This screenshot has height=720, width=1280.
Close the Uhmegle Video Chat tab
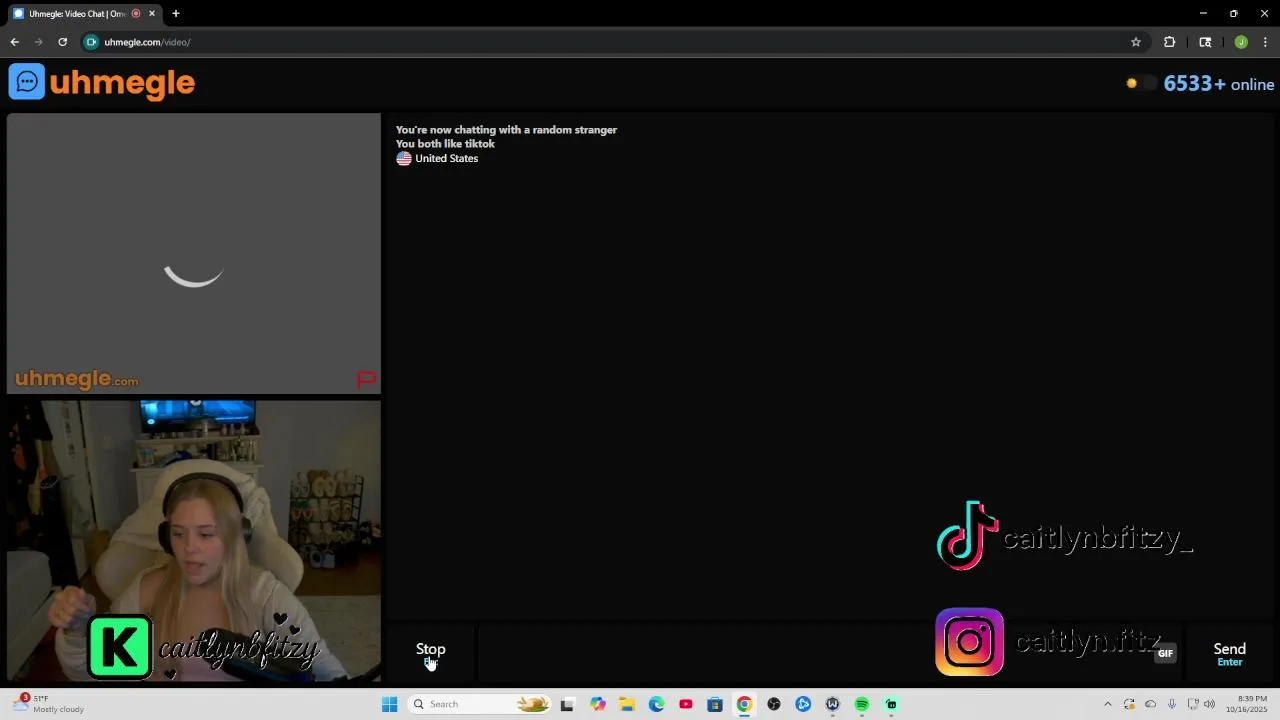click(x=152, y=14)
